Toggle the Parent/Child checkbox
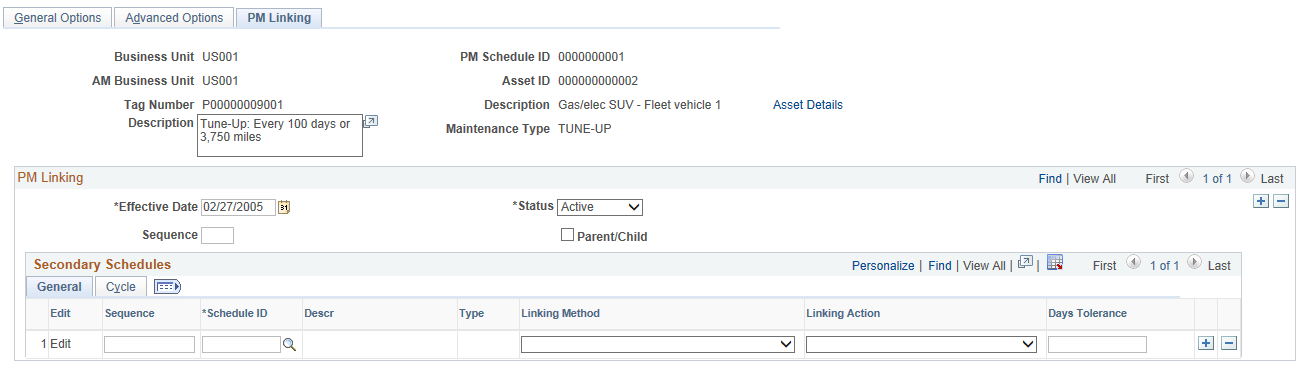Viewport: 1306px width, 369px height. point(568,235)
